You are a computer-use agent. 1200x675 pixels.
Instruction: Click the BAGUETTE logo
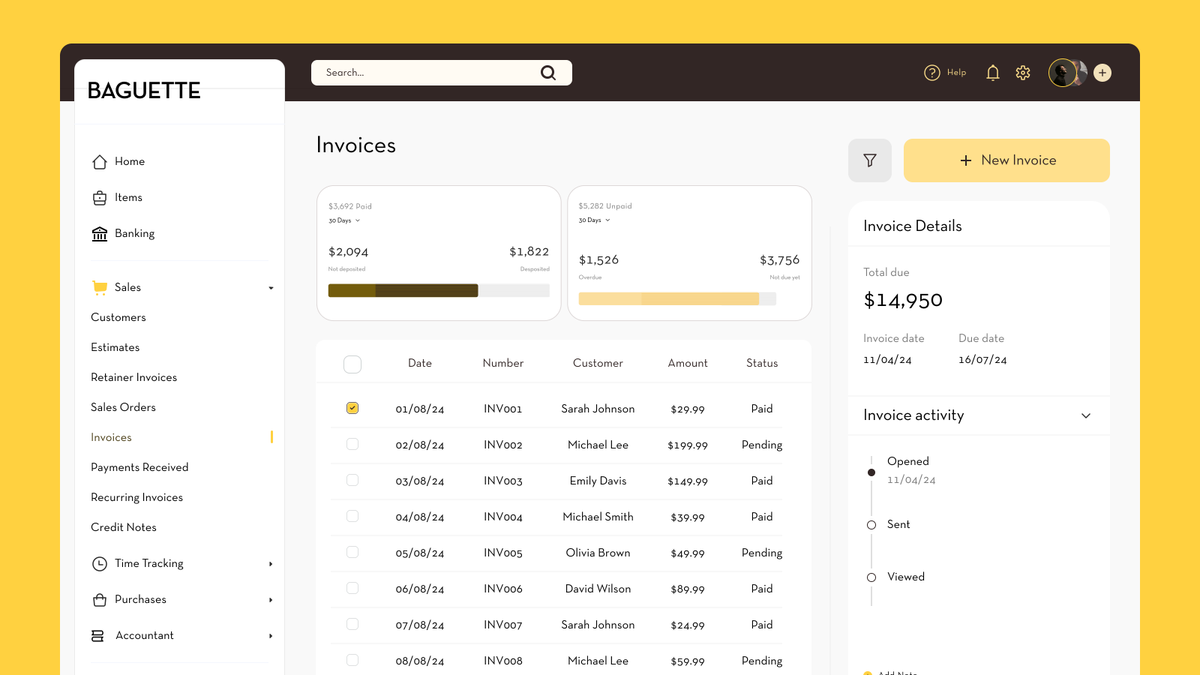(x=144, y=91)
